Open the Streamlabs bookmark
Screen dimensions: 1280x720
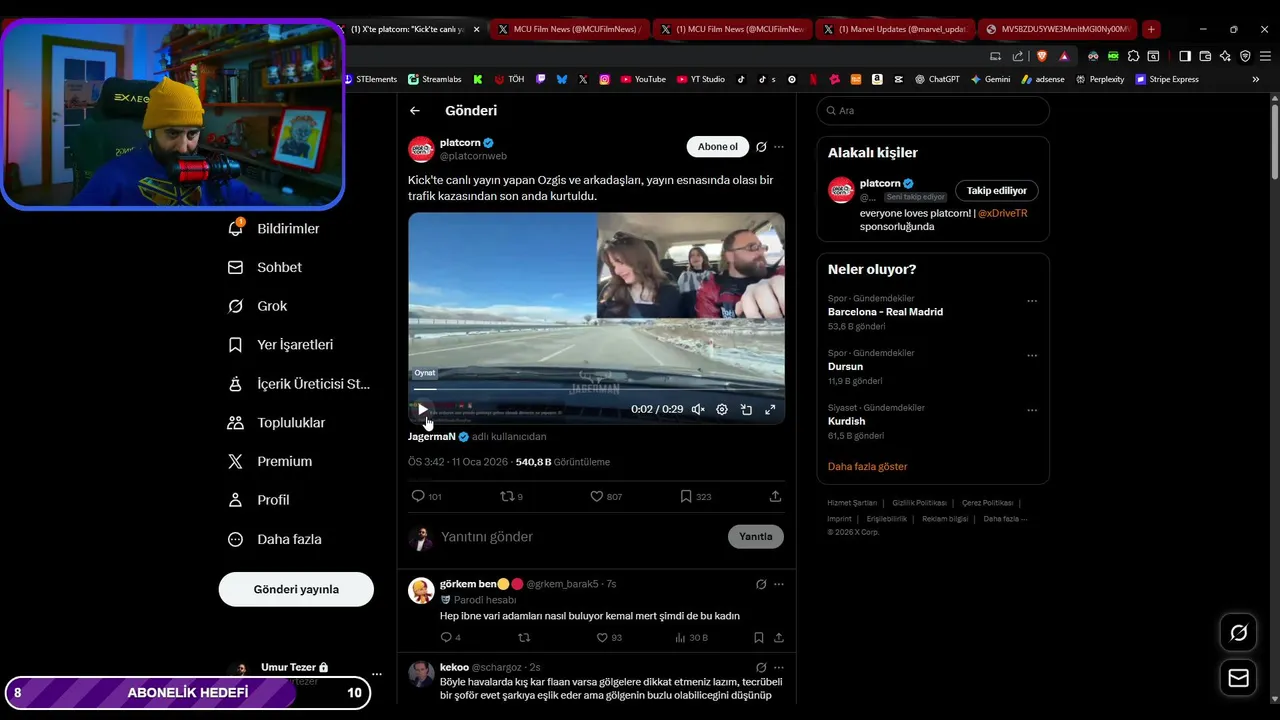click(x=434, y=79)
